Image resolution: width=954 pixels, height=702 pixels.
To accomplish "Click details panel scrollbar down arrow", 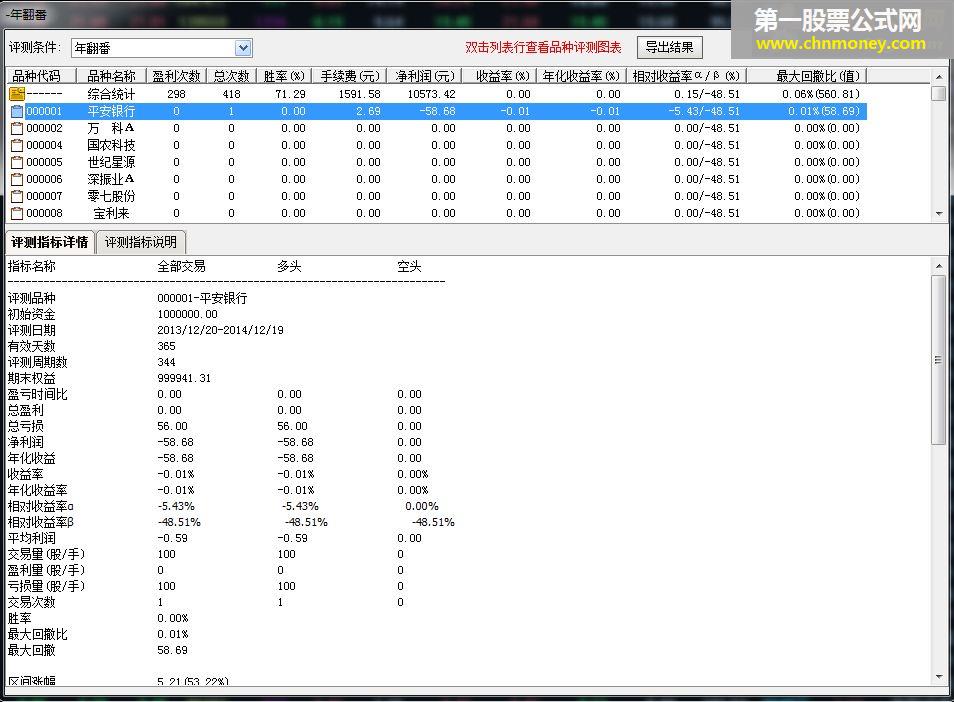I will [939, 677].
